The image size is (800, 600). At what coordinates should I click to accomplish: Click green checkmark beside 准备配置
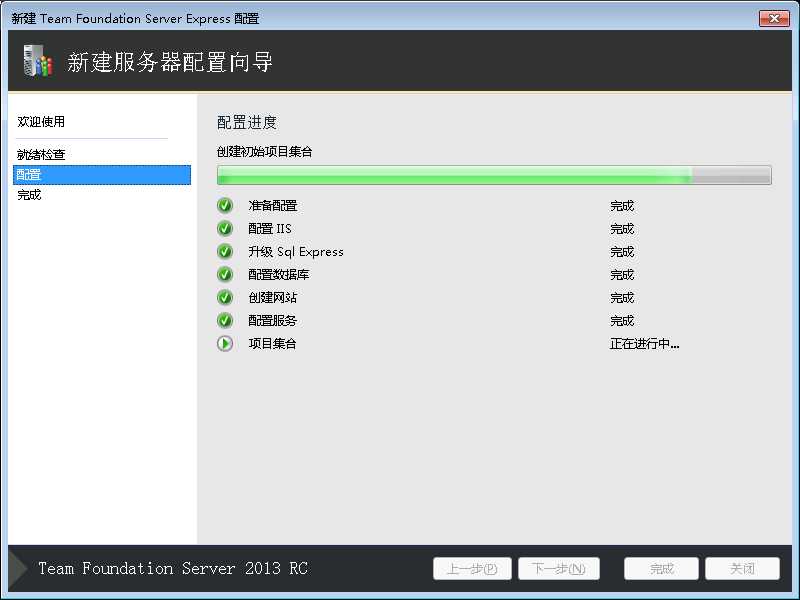225,206
